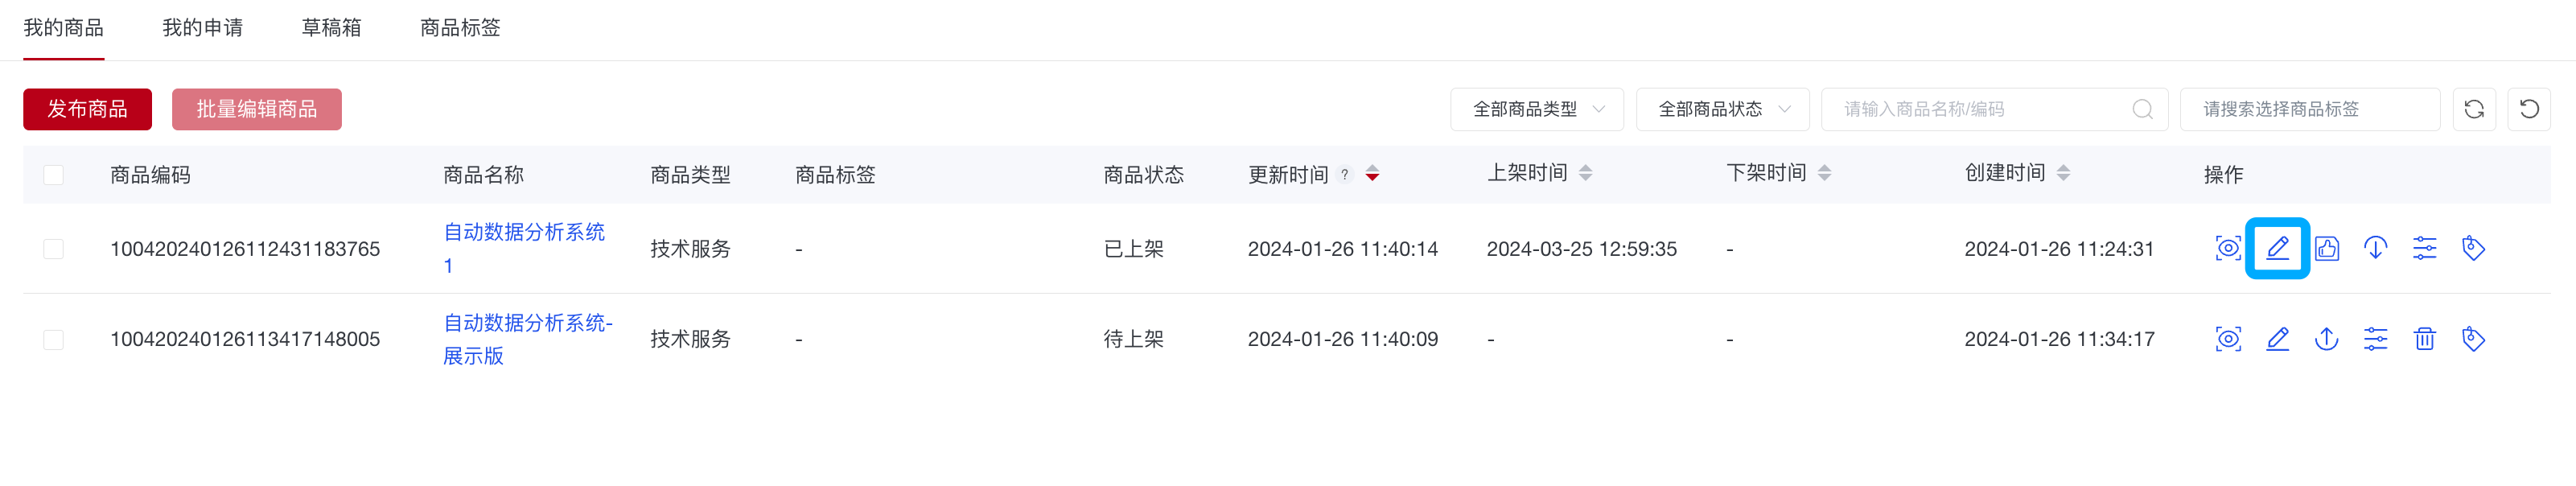Take down 自动数据分析系统1 with the down-arrow icon
This screenshot has width=2576, height=486.
[2376, 248]
